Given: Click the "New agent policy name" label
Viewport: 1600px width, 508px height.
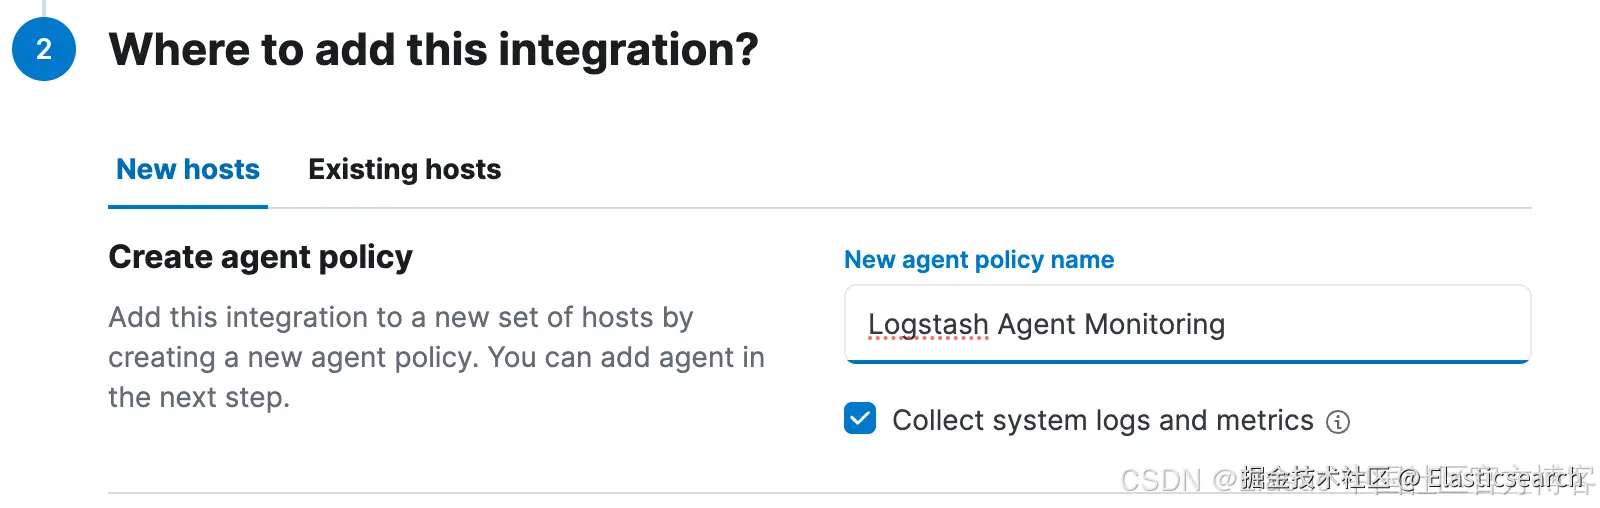Looking at the screenshot, I should [978, 260].
